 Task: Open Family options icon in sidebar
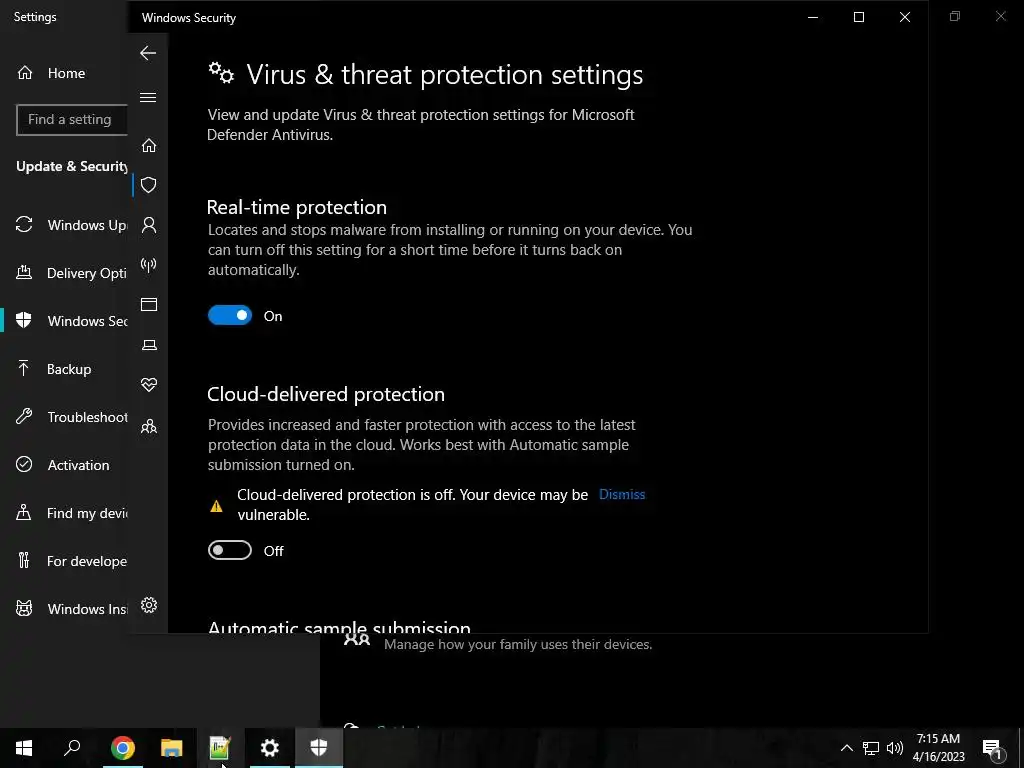pyautogui.click(x=149, y=426)
